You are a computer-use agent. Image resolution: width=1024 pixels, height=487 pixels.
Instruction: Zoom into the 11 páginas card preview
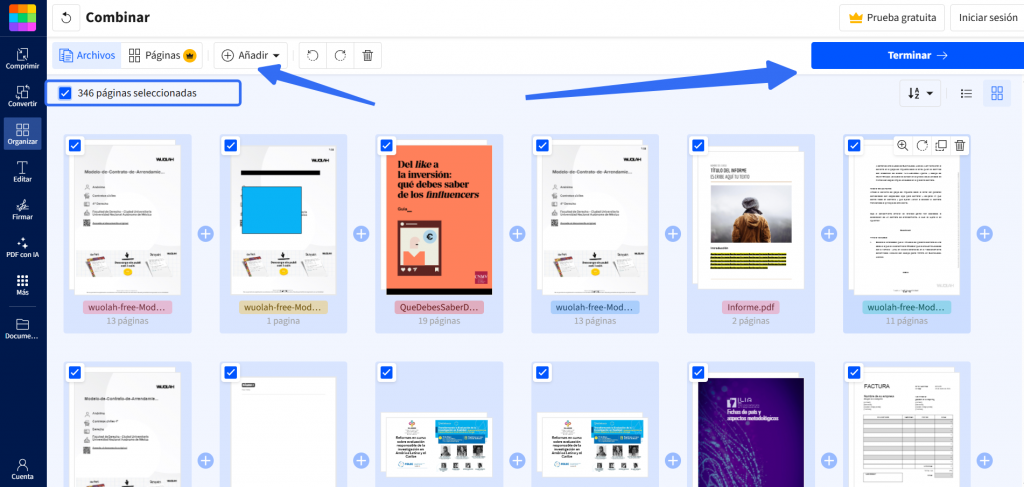click(902, 145)
